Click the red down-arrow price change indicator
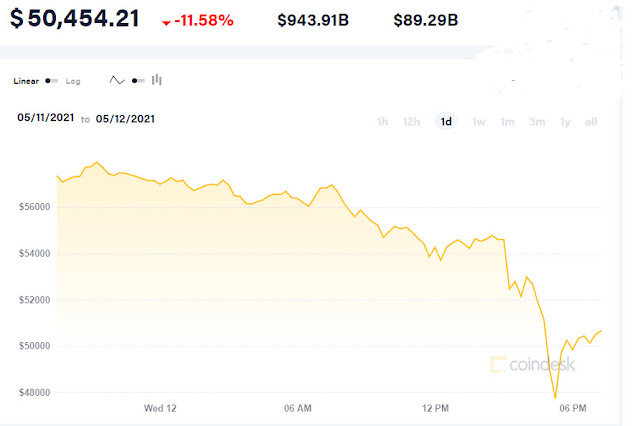640x426 pixels. tap(166, 23)
